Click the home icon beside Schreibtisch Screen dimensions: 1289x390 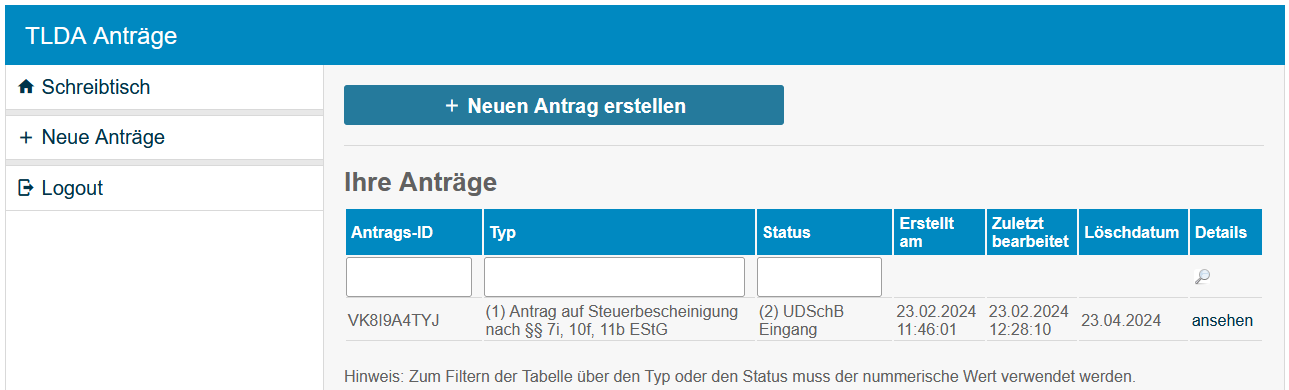coord(26,88)
